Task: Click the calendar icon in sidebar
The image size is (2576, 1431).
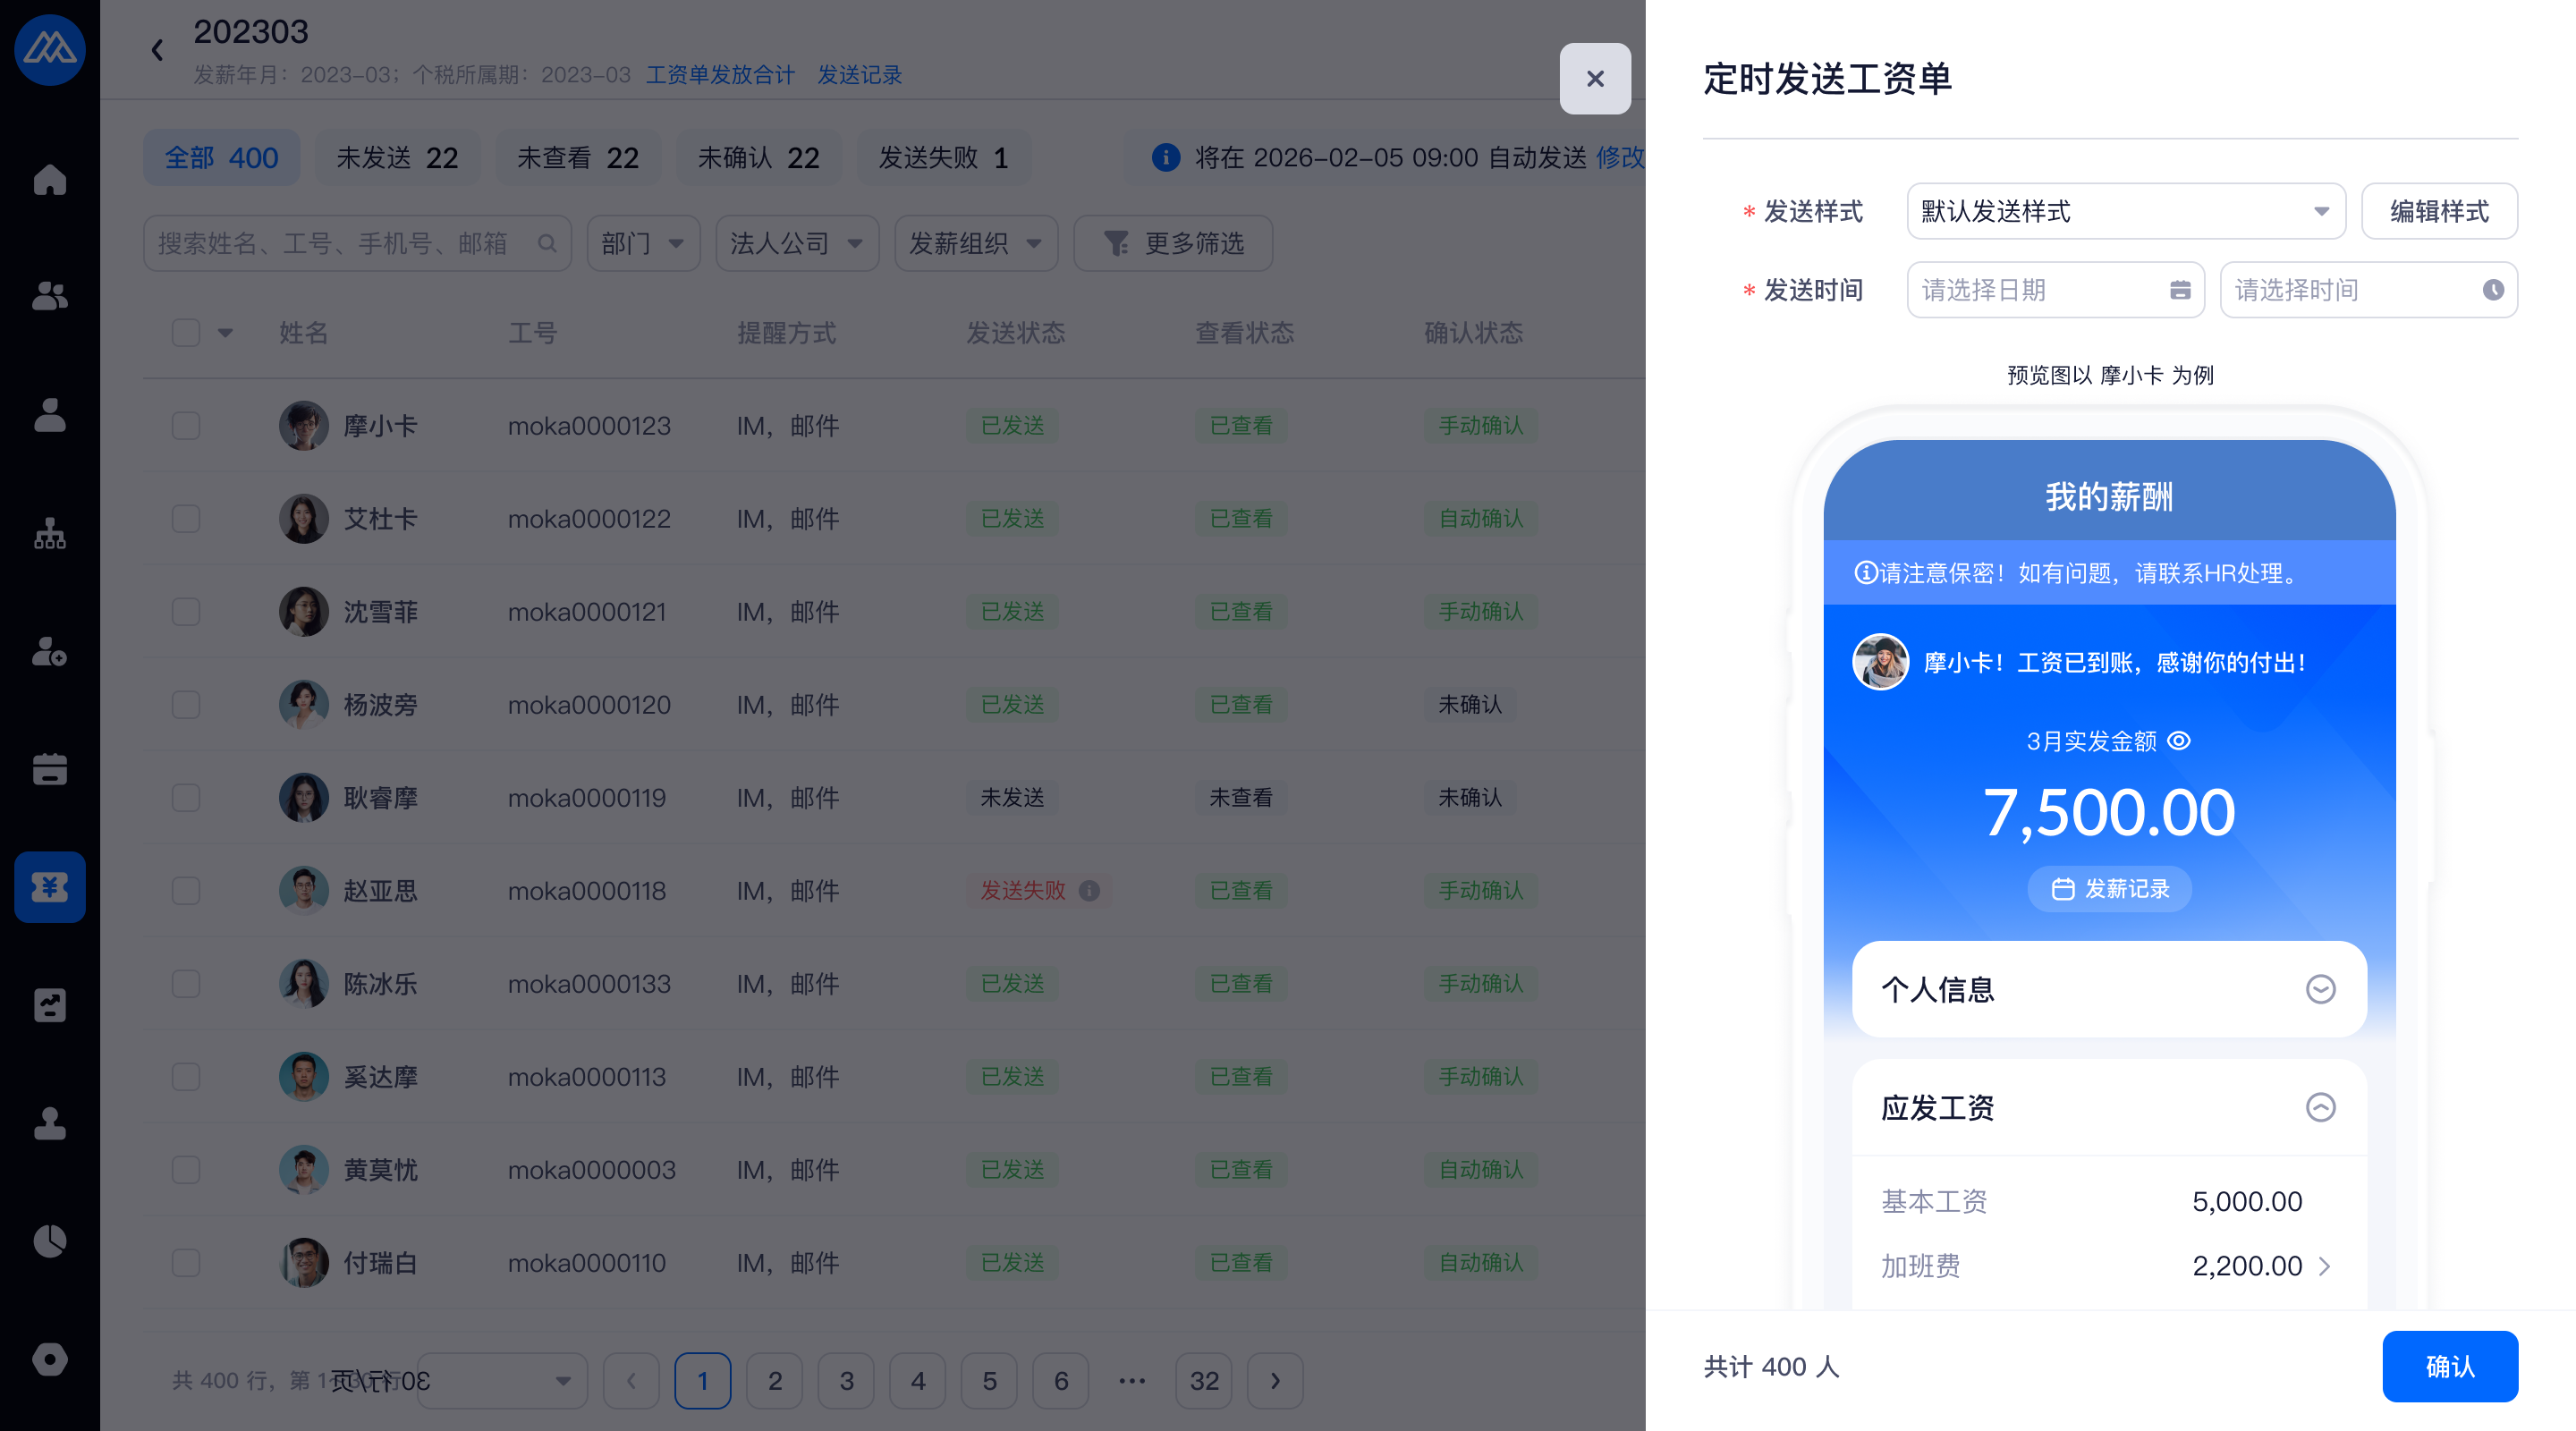Action: click(x=49, y=768)
